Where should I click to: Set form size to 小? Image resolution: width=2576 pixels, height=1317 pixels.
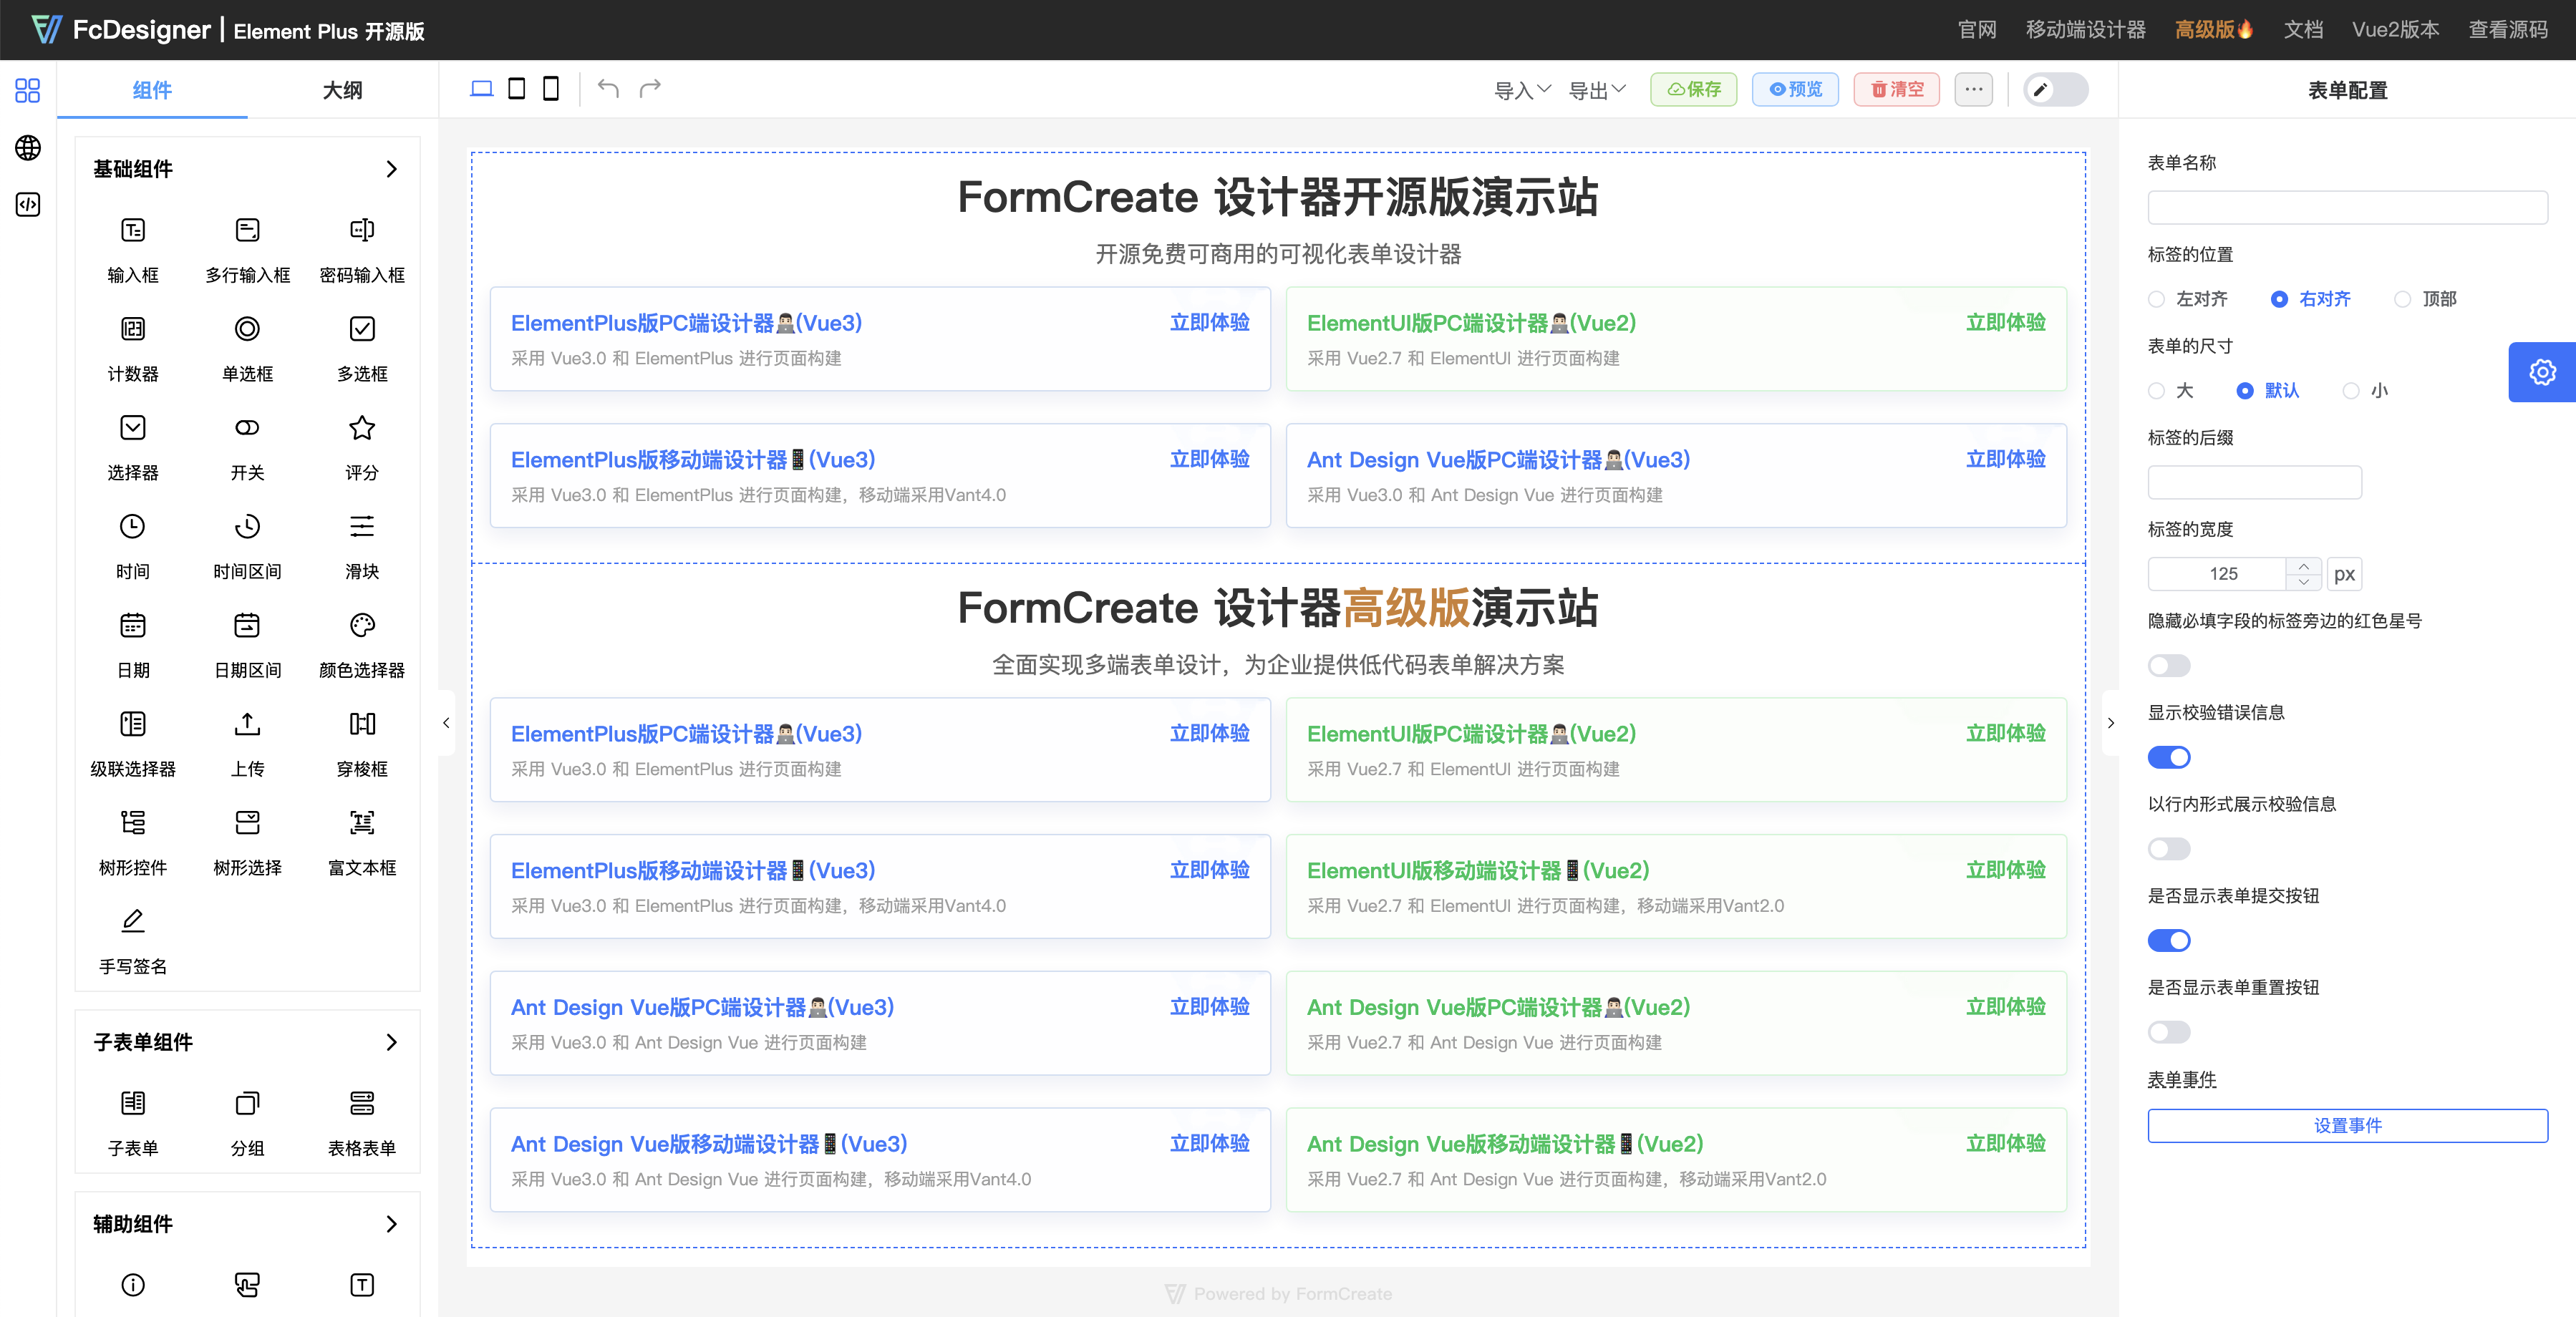click(2366, 391)
